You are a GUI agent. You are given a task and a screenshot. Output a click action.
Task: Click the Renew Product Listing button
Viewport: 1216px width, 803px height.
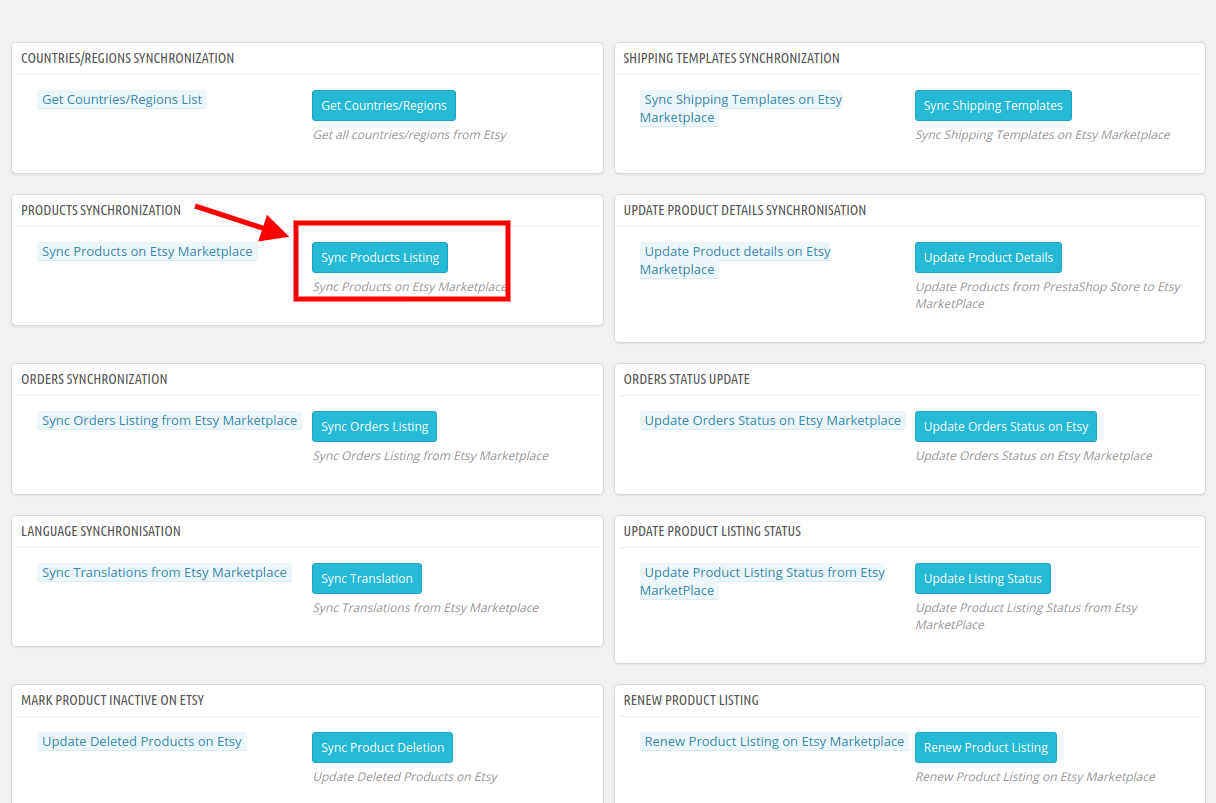(x=986, y=748)
